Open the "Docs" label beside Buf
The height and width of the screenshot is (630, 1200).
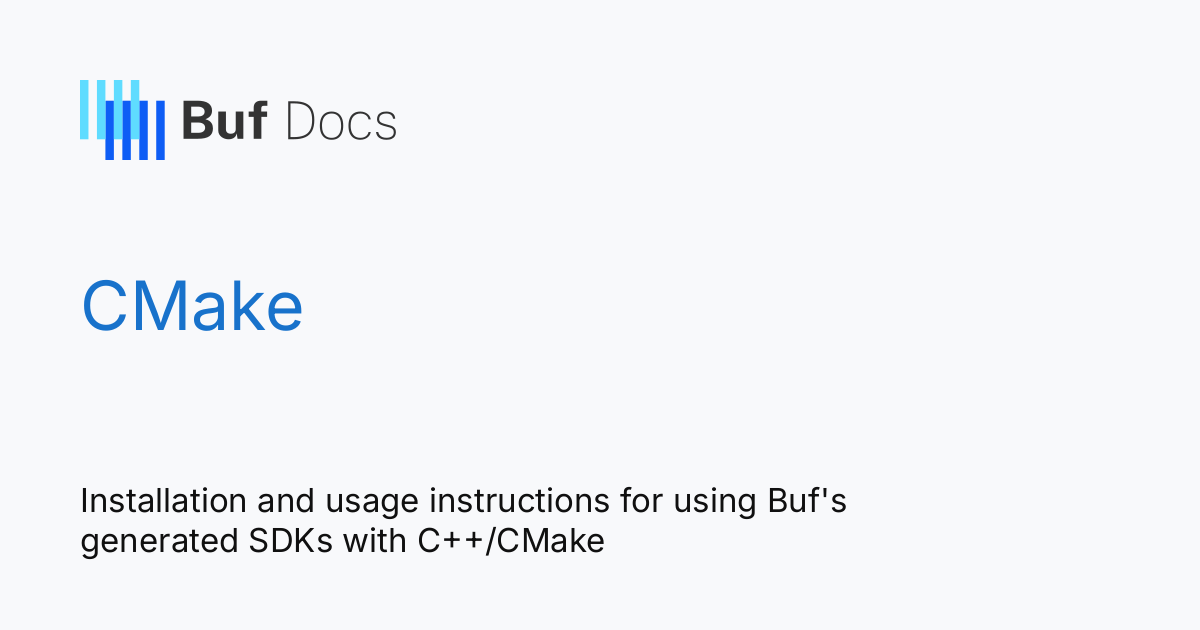coord(341,122)
